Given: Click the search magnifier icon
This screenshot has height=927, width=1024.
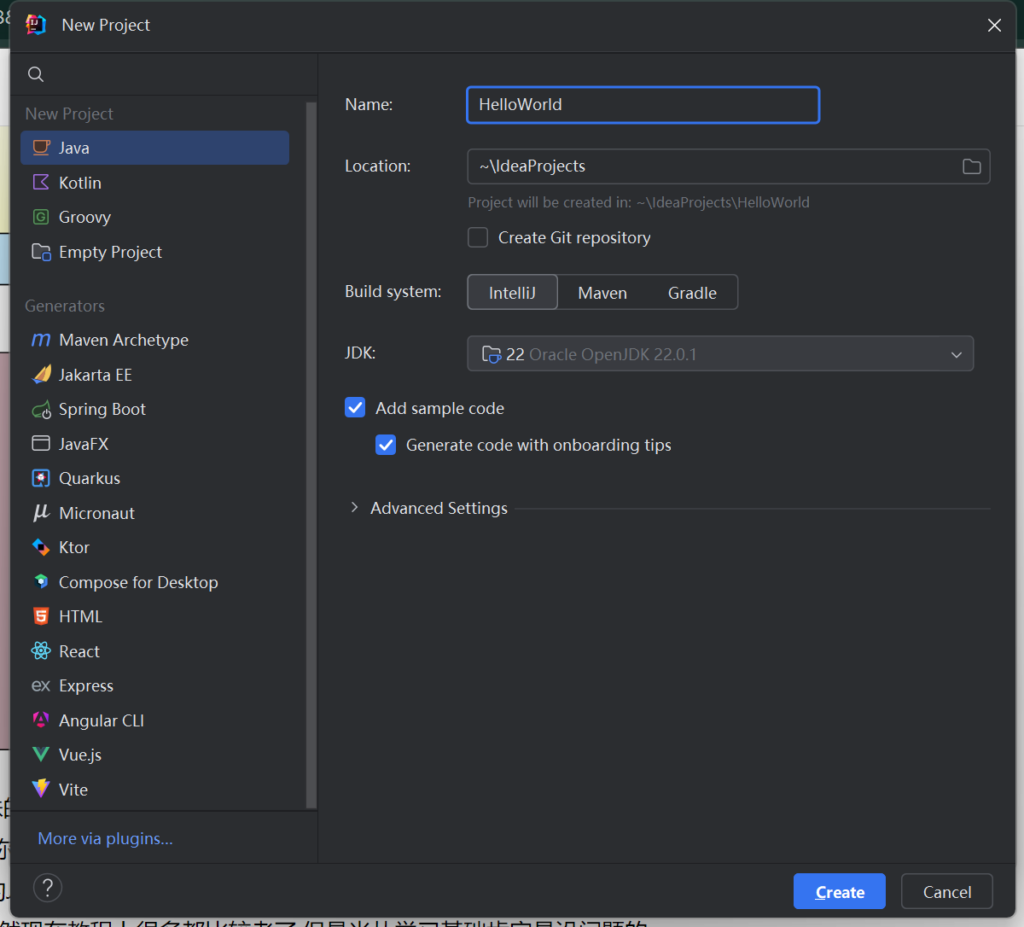Looking at the screenshot, I should 36,74.
